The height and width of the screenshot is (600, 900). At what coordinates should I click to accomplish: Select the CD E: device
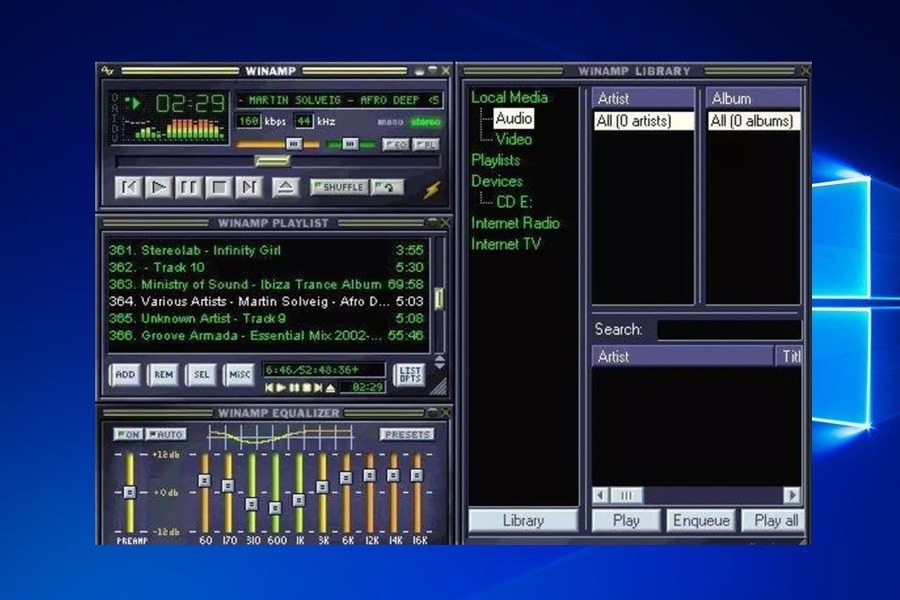[514, 202]
